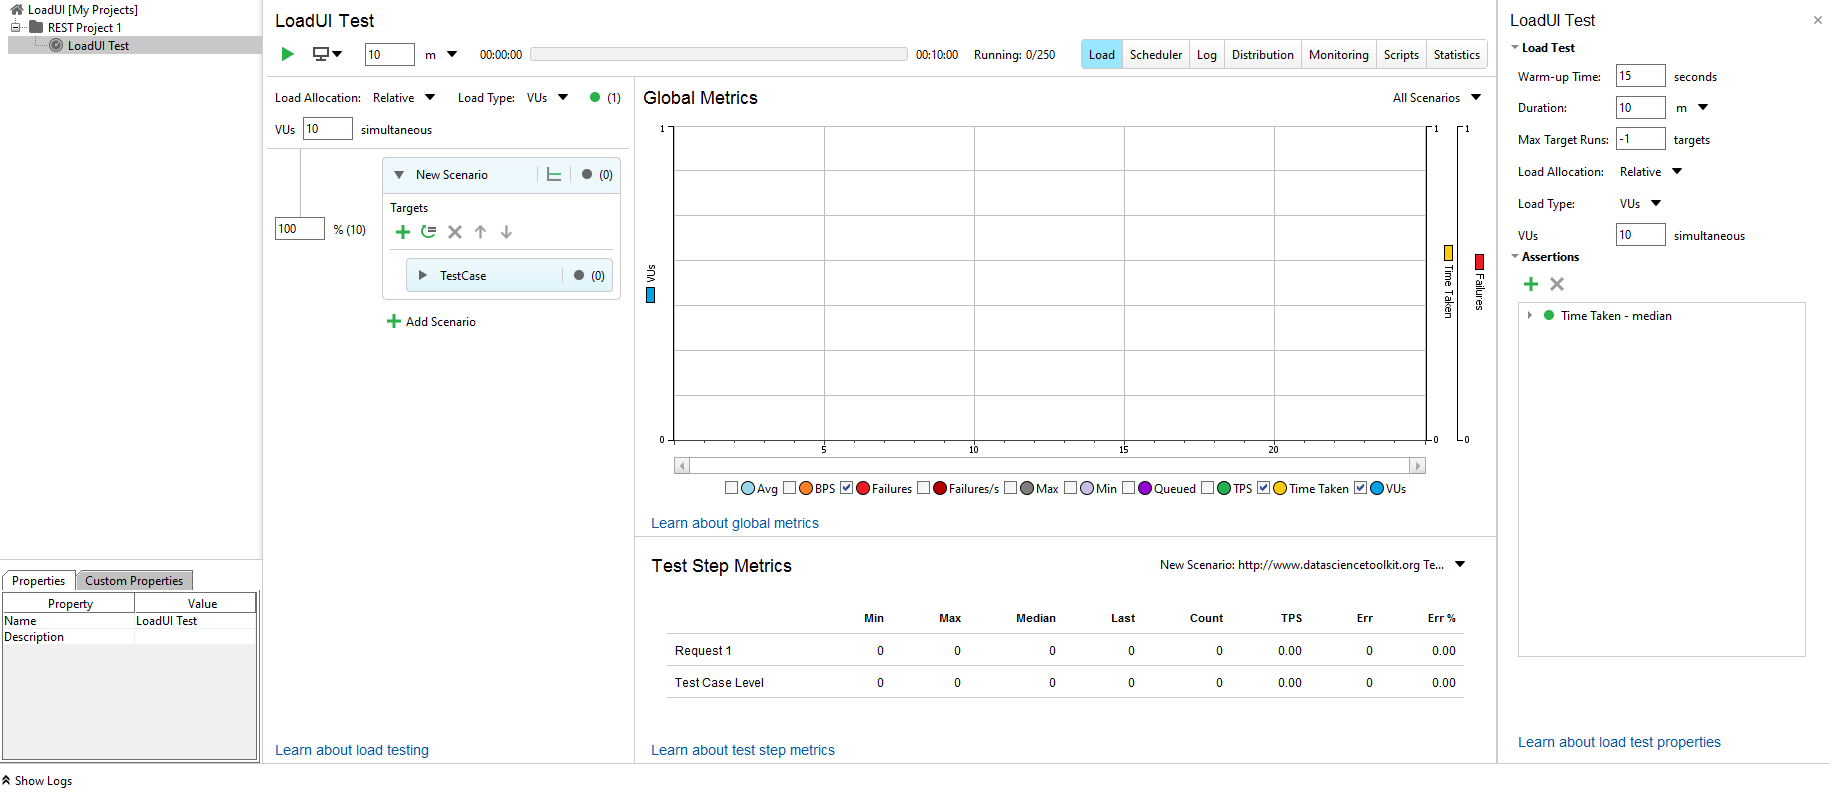Click the chart scrollbar left arrow

[x=682, y=466]
